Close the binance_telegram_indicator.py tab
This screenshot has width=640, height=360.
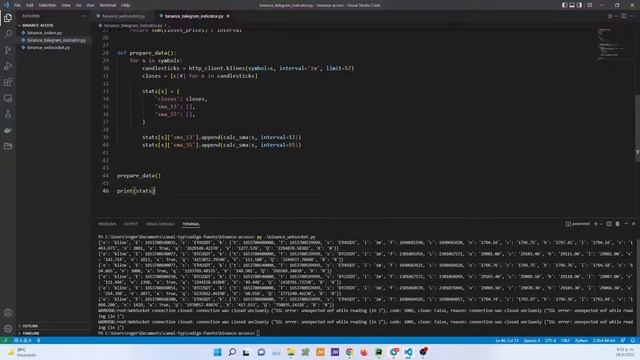228,16
